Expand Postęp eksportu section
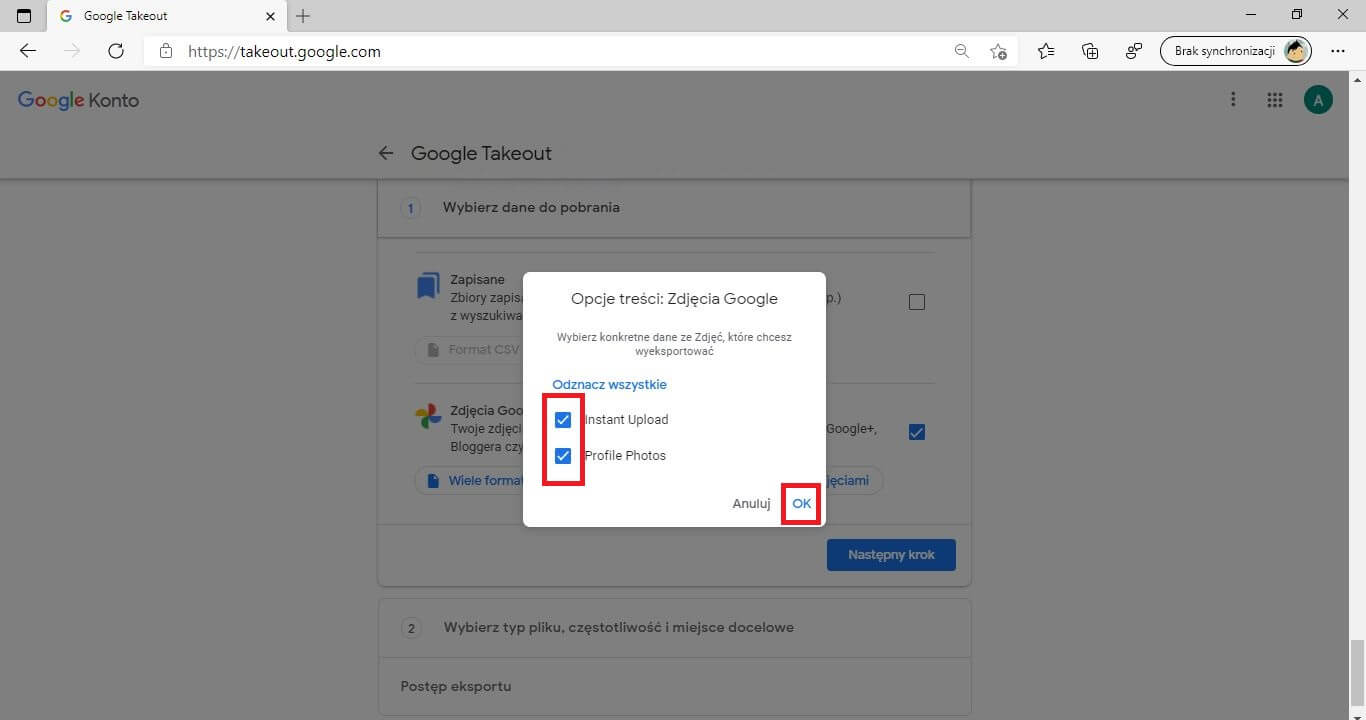Image resolution: width=1366 pixels, height=720 pixels. 674,687
